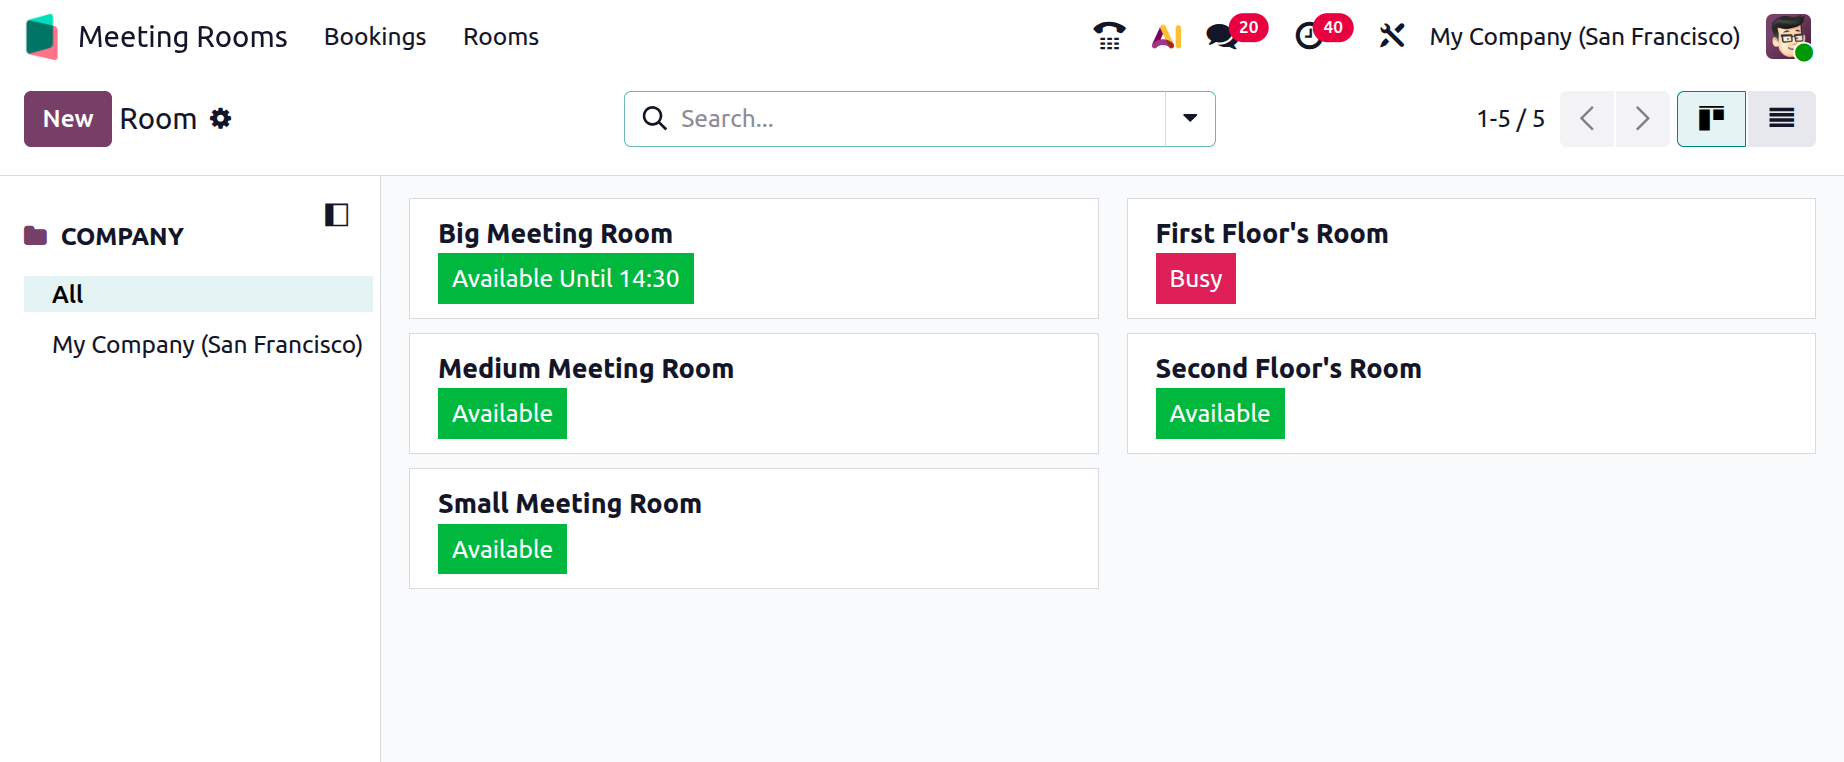Viewport: 1844px width, 762px height.
Task: Open the Rooms menu
Action: 501,37
